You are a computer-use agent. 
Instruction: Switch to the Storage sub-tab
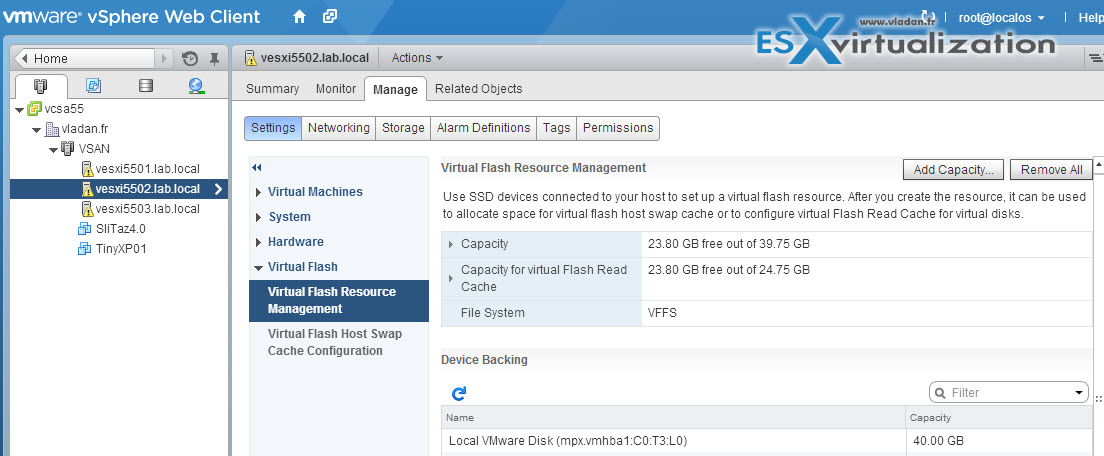pos(403,128)
